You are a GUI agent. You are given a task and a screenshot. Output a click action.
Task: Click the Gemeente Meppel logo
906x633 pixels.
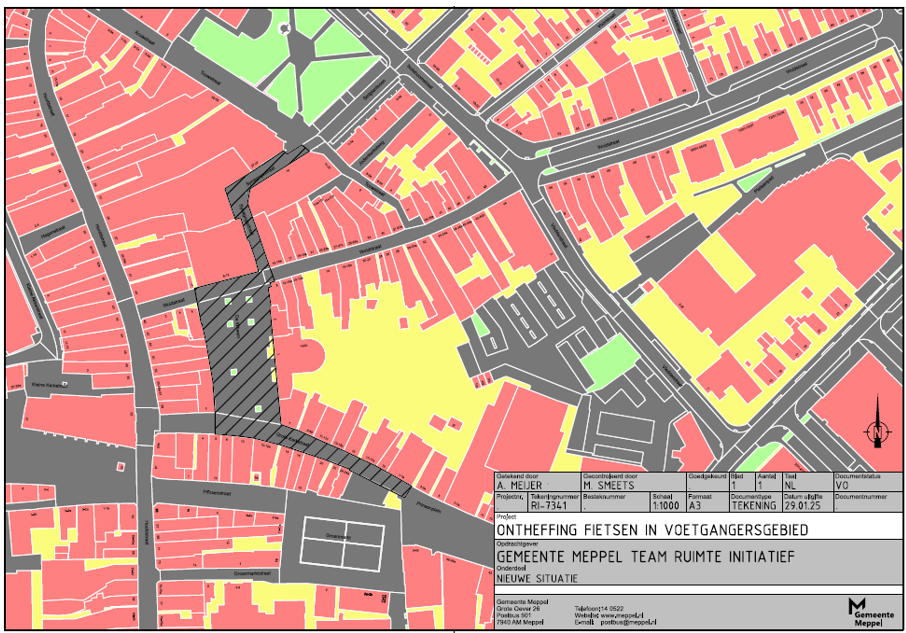868,608
